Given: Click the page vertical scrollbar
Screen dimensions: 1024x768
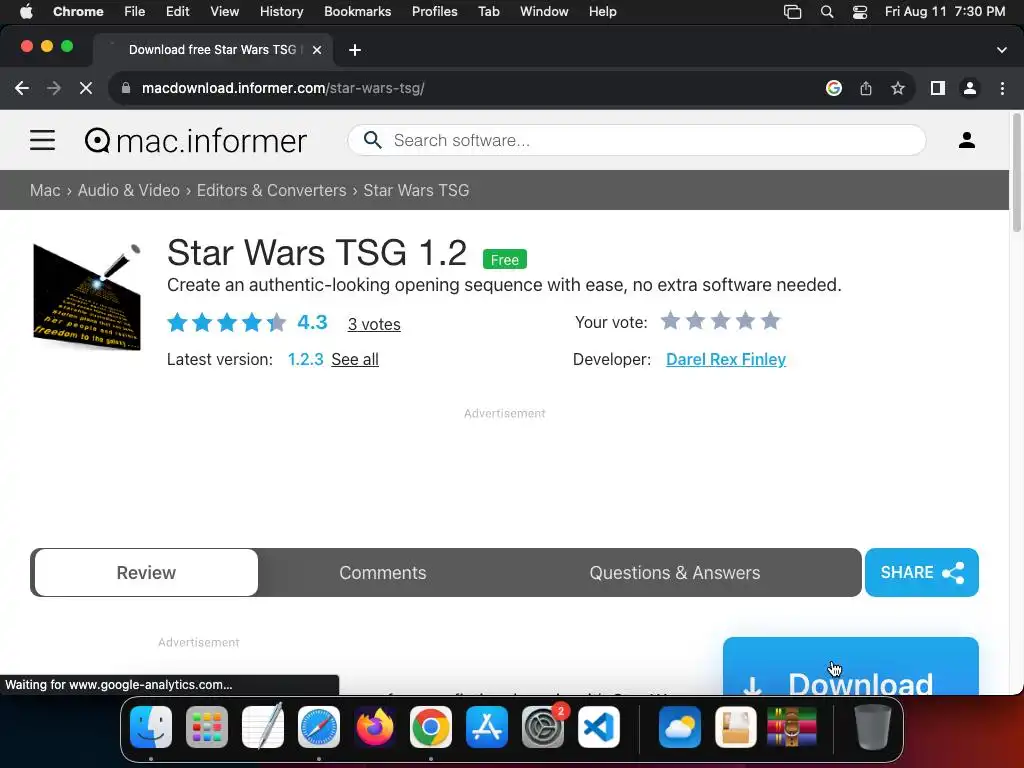Looking at the screenshot, I should tap(1016, 173).
